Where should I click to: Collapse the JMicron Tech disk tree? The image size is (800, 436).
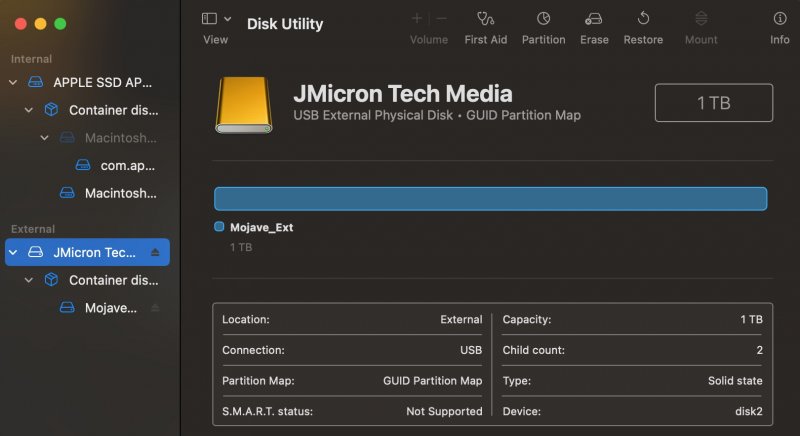[13, 252]
